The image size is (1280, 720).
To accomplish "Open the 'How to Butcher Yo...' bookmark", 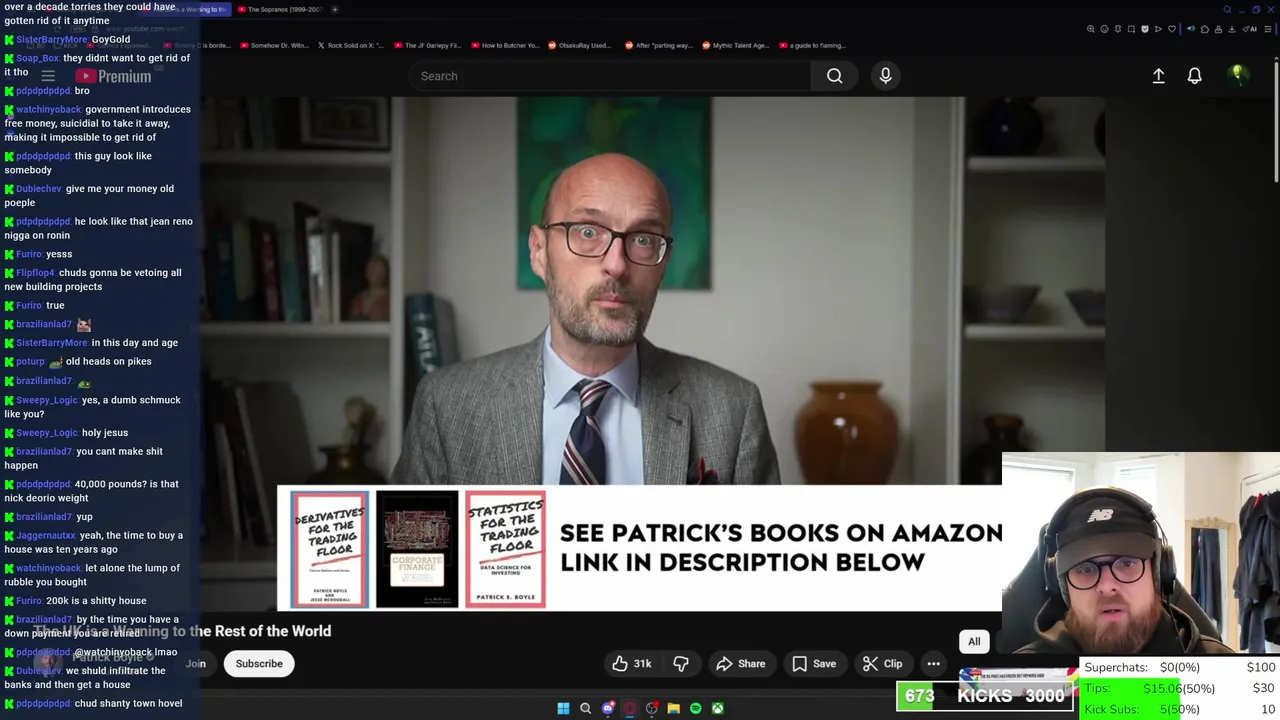I will (504, 45).
